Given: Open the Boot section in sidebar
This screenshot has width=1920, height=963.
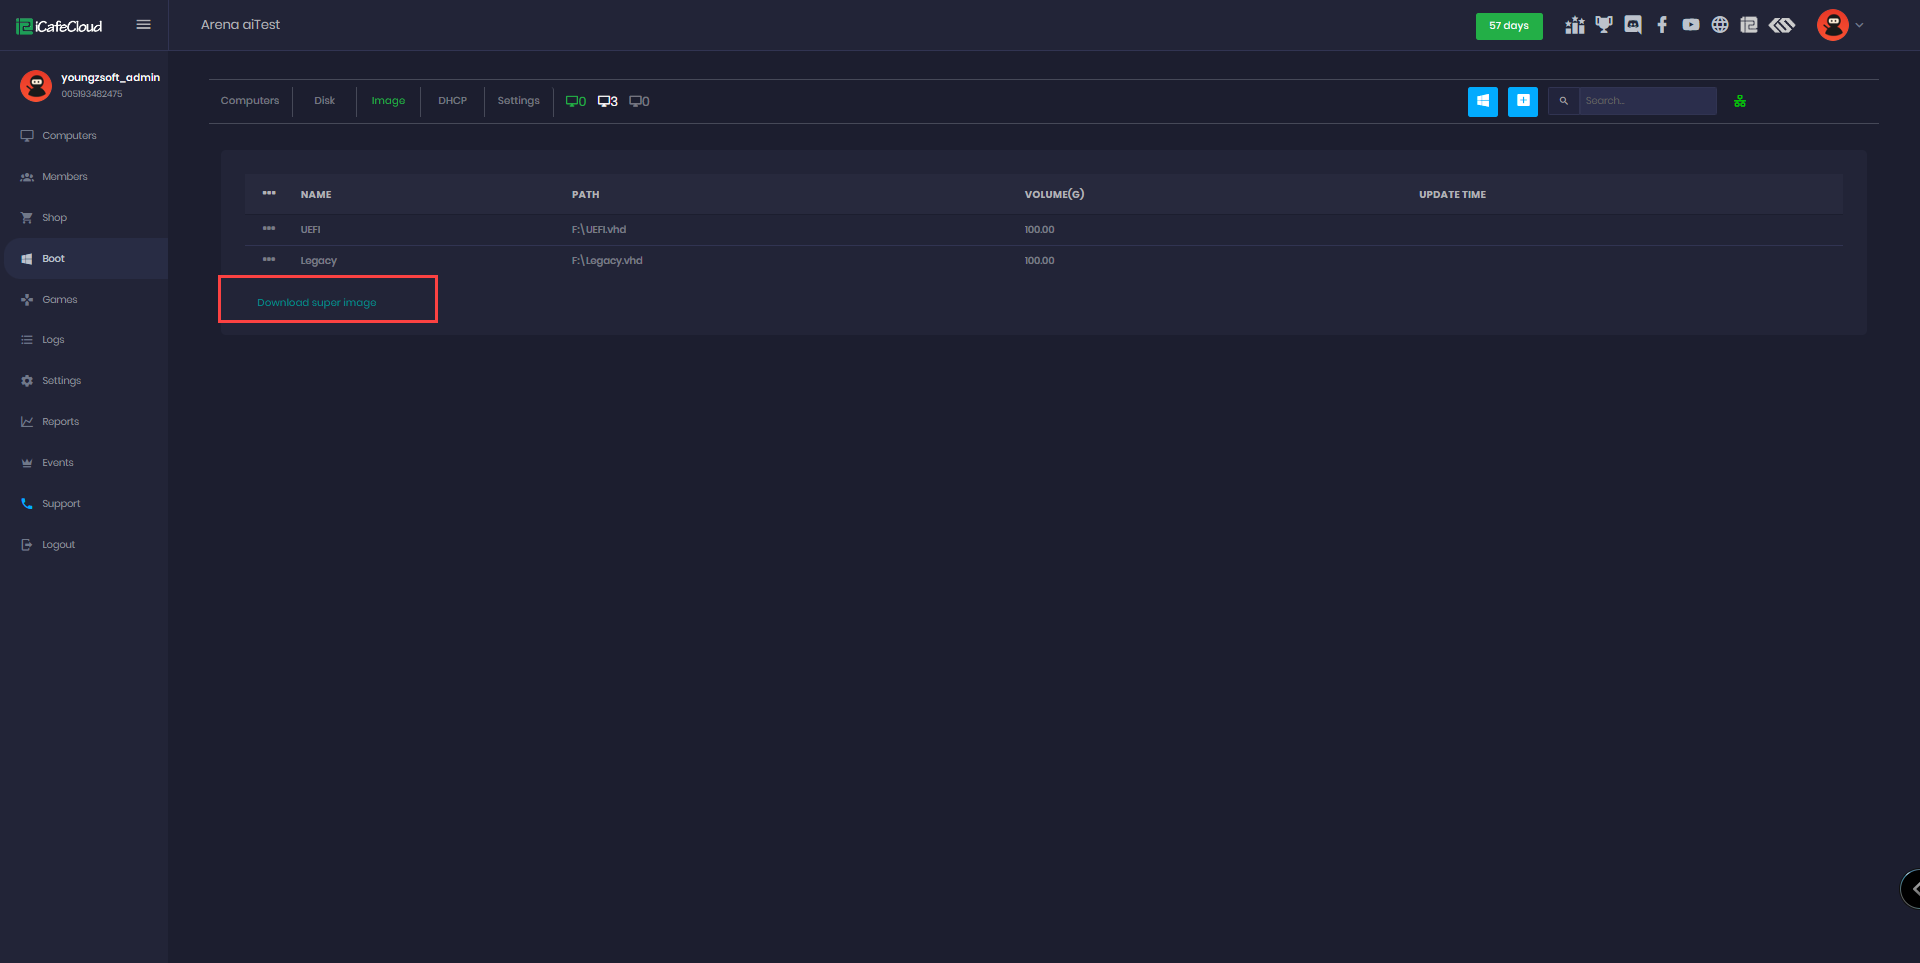Looking at the screenshot, I should coord(55,258).
